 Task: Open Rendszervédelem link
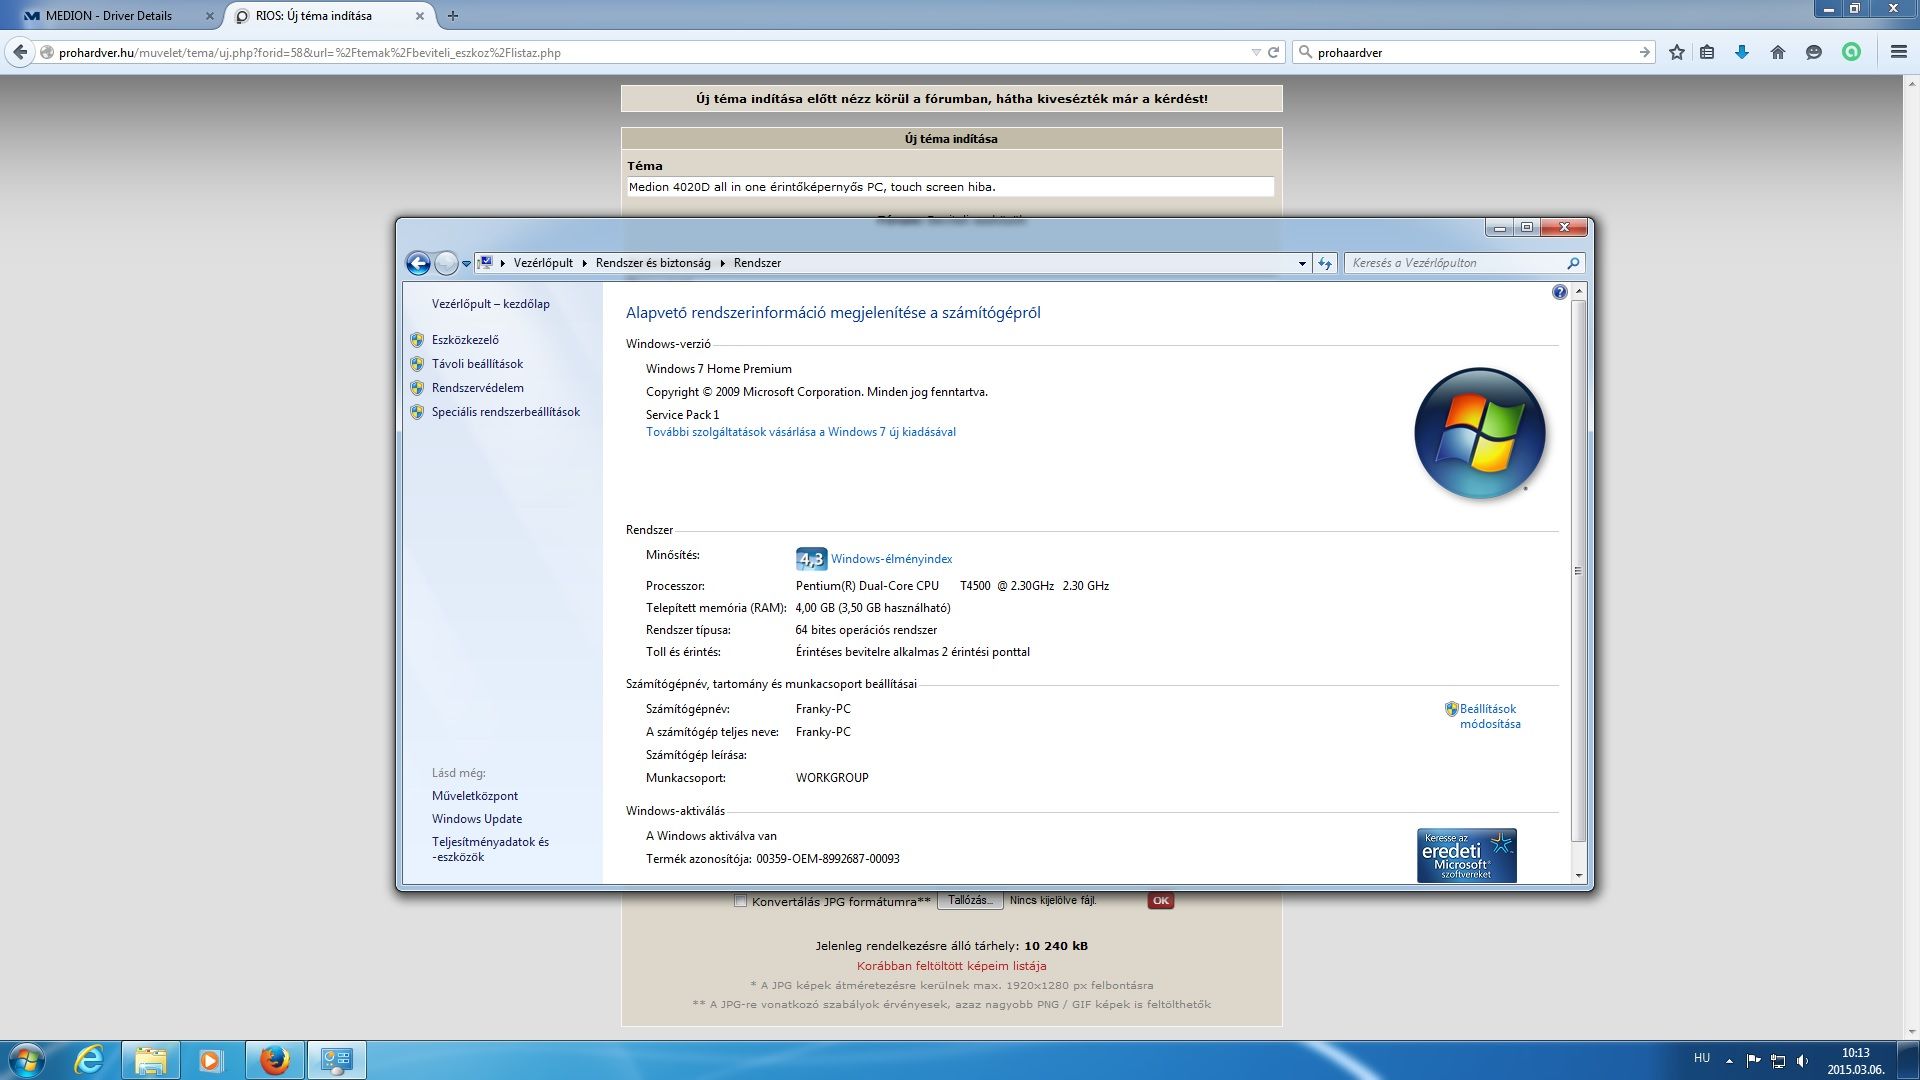(477, 388)
